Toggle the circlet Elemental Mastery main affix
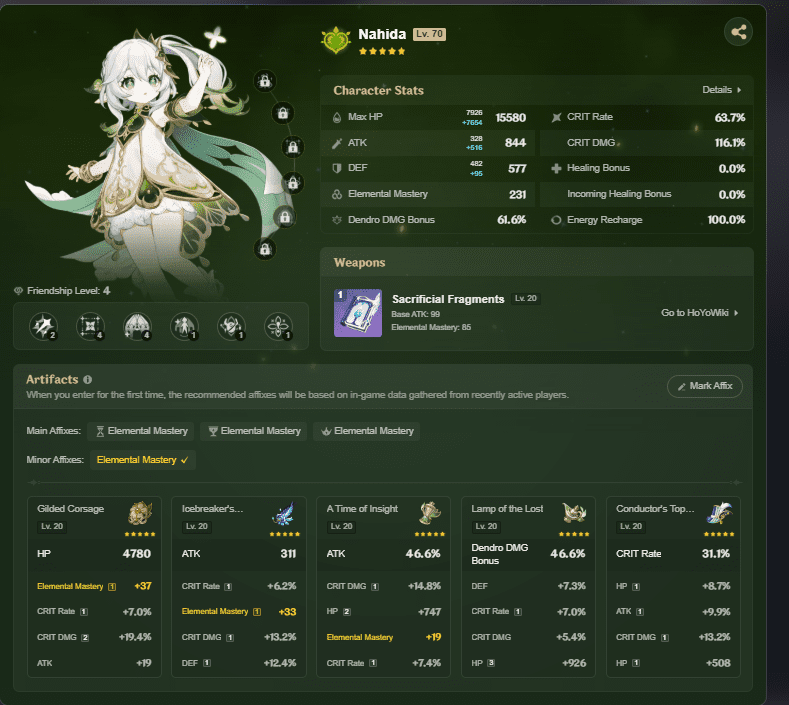 367,431
